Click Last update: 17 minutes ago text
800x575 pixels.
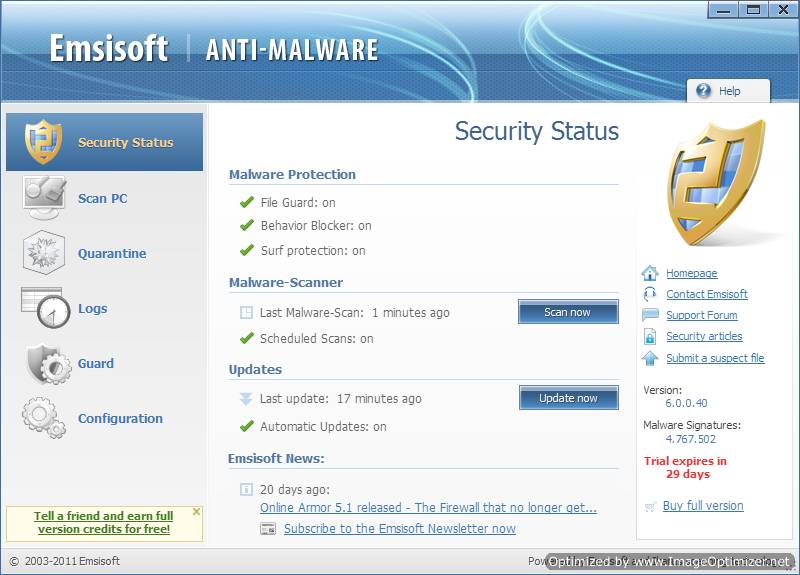(340, 398)
